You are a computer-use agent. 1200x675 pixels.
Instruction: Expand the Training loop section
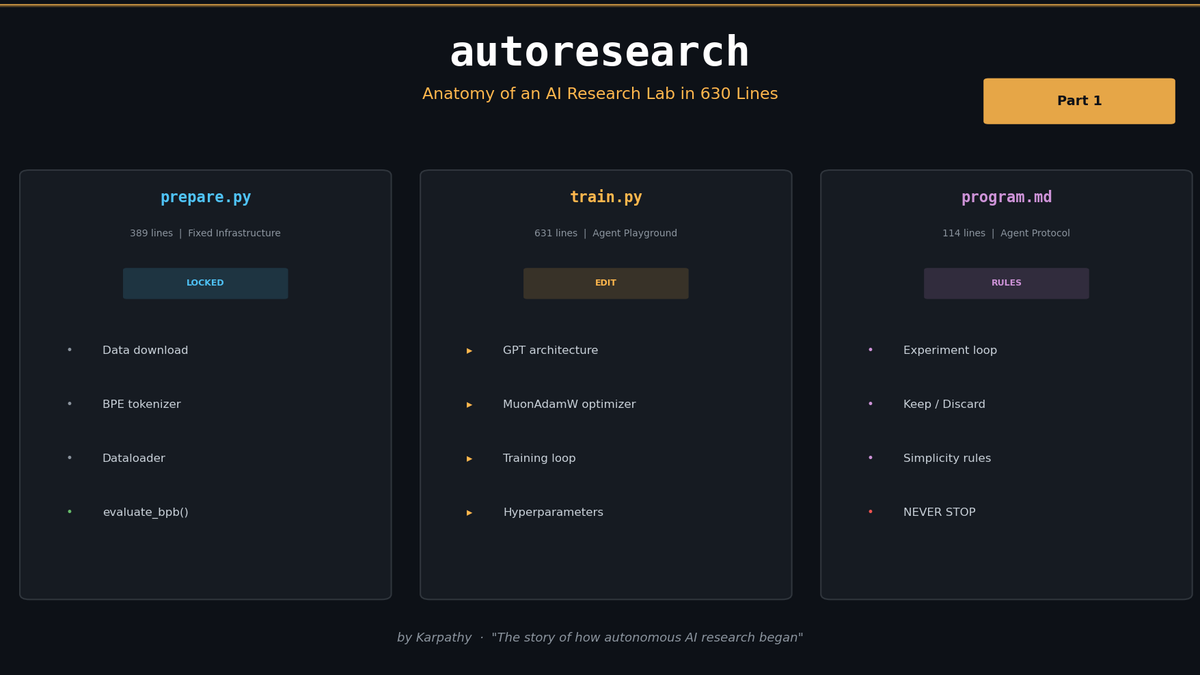tap(468, 458)
